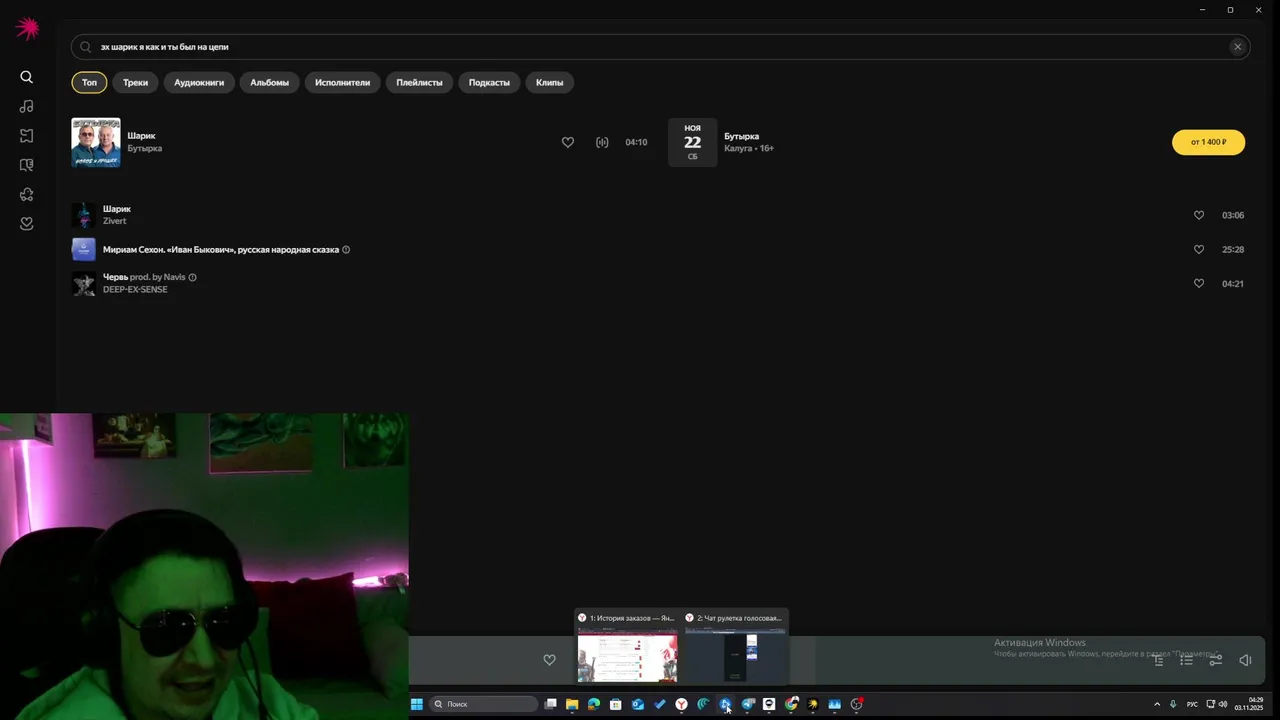Like the current track in the player bar
Image resolution: width=1280 pixels, height=720 pixels.
click(549, 660)
